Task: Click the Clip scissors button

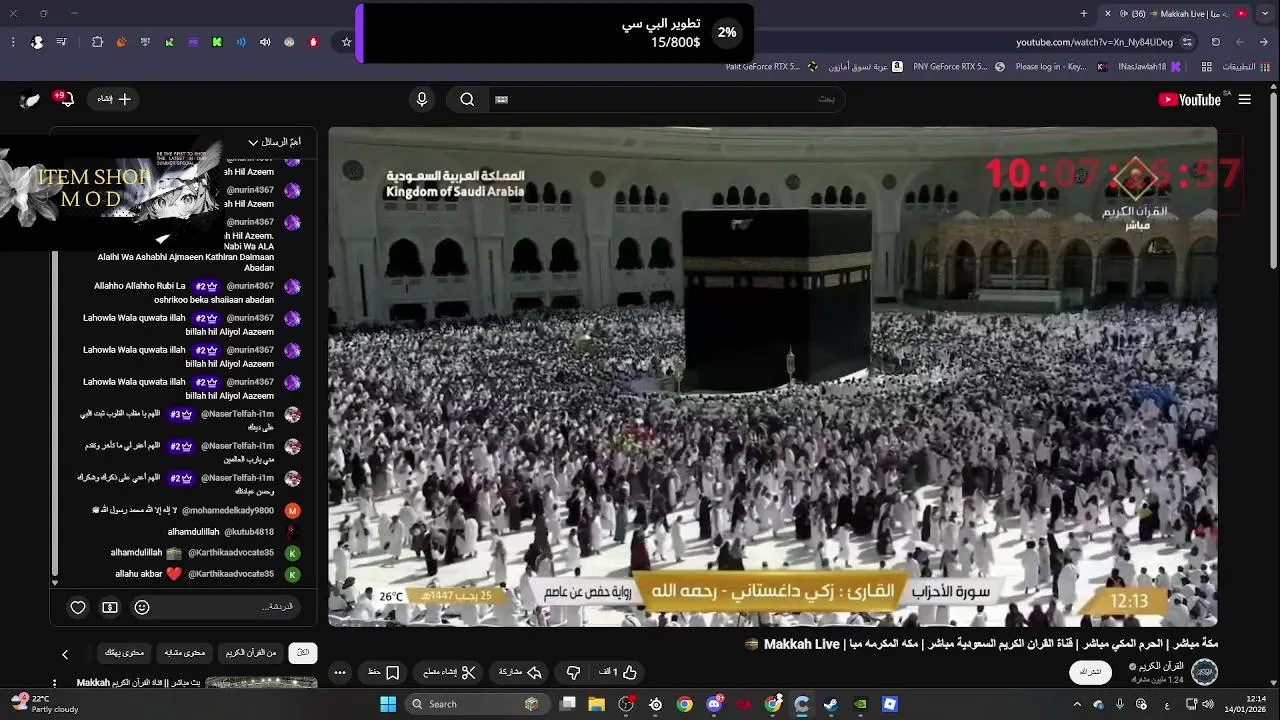Action: 450,672
